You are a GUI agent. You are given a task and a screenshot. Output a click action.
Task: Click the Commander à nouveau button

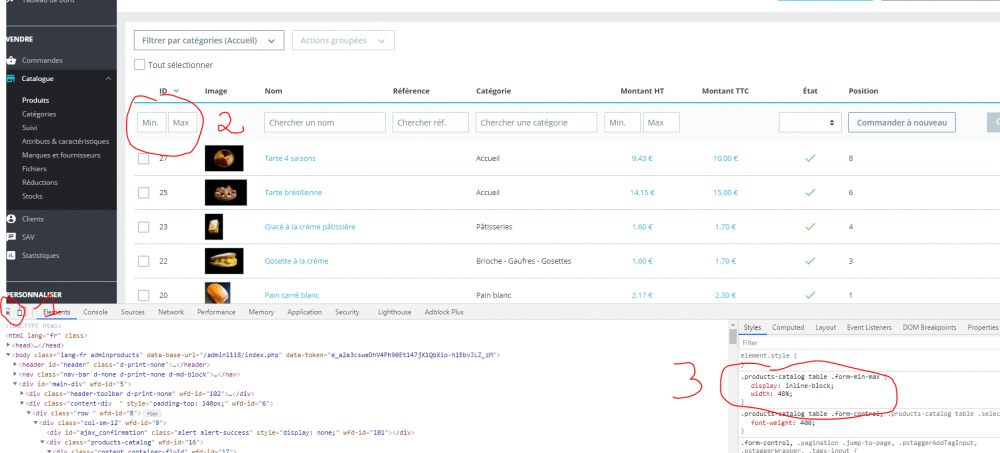point(902,122)
